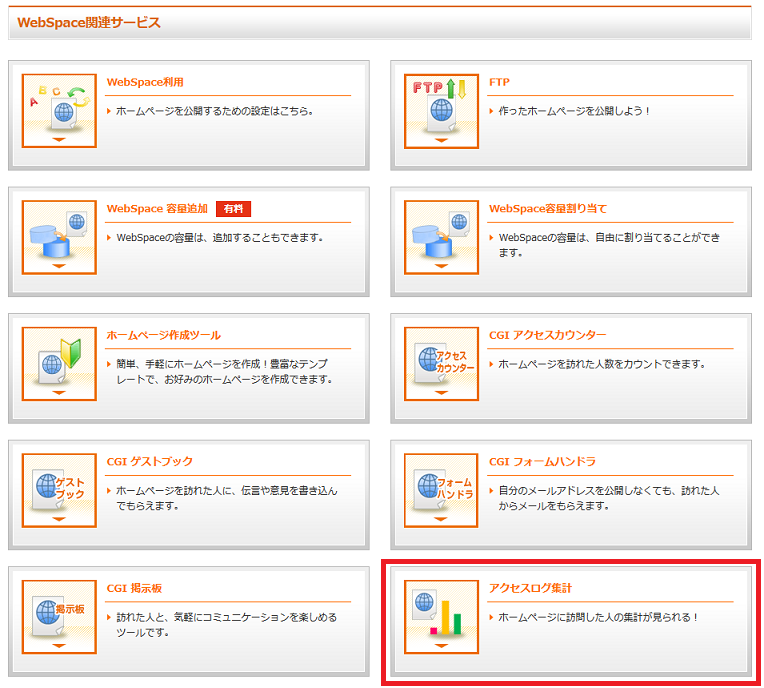The width and height of the screenshot is (764, 688).
Task: Click the FTP upload/download icon
Action: tap(441, 111)
